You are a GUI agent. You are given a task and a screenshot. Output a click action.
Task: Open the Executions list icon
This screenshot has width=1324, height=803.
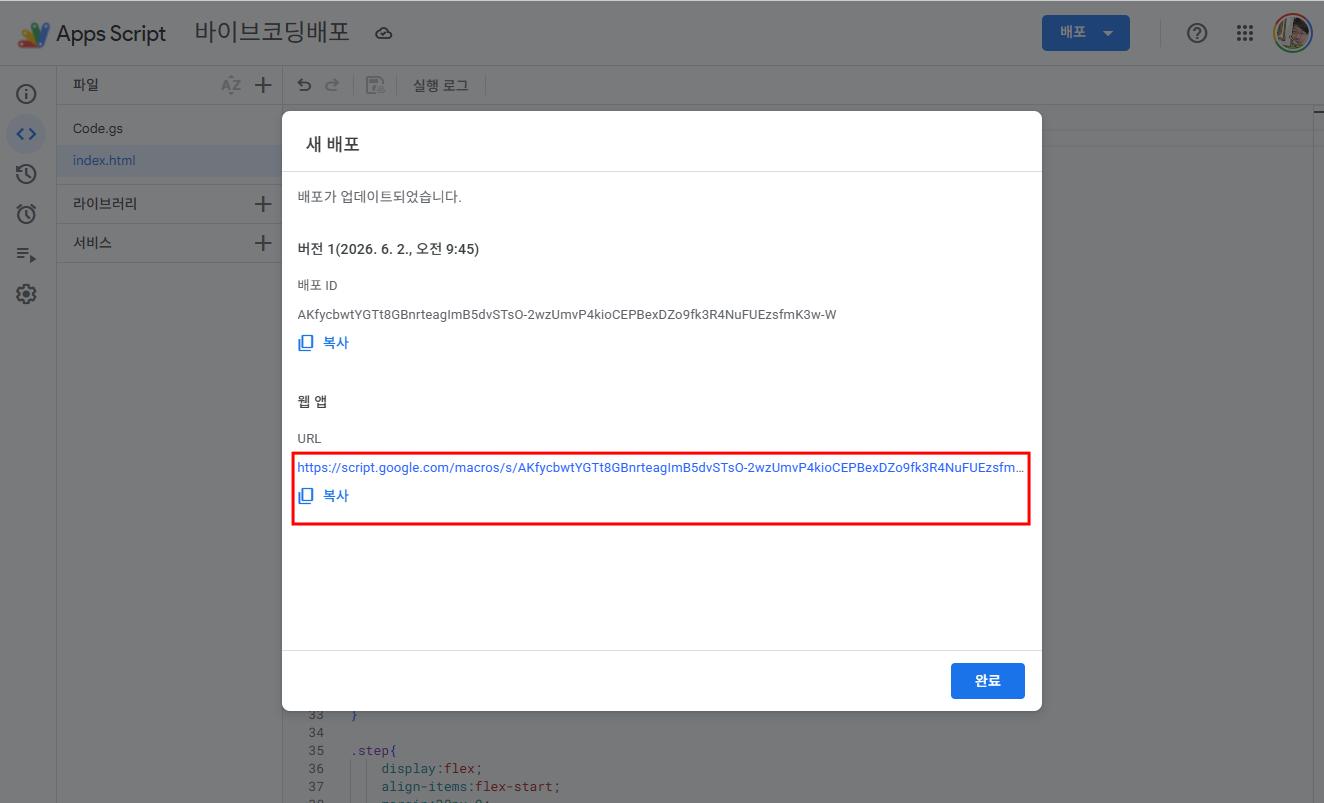click(26, 254)
